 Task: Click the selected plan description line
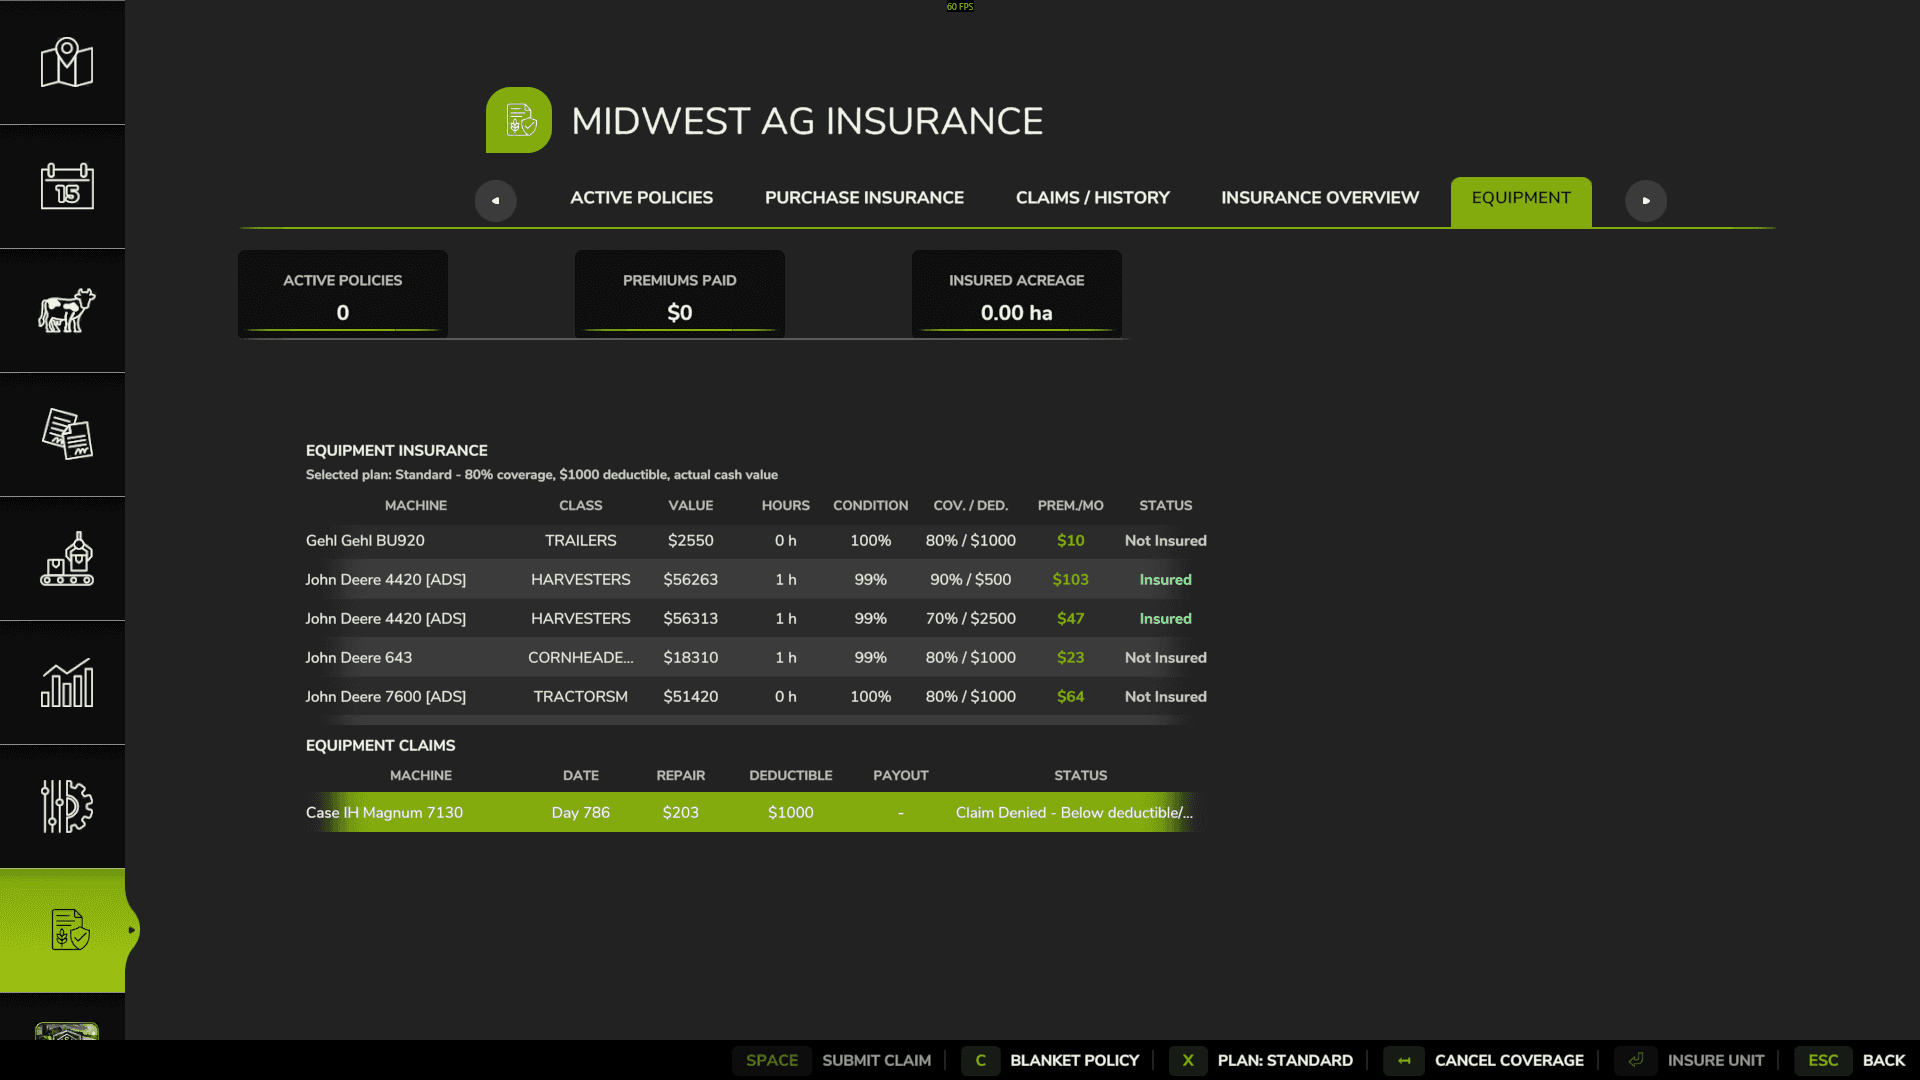tap(541, 474)
